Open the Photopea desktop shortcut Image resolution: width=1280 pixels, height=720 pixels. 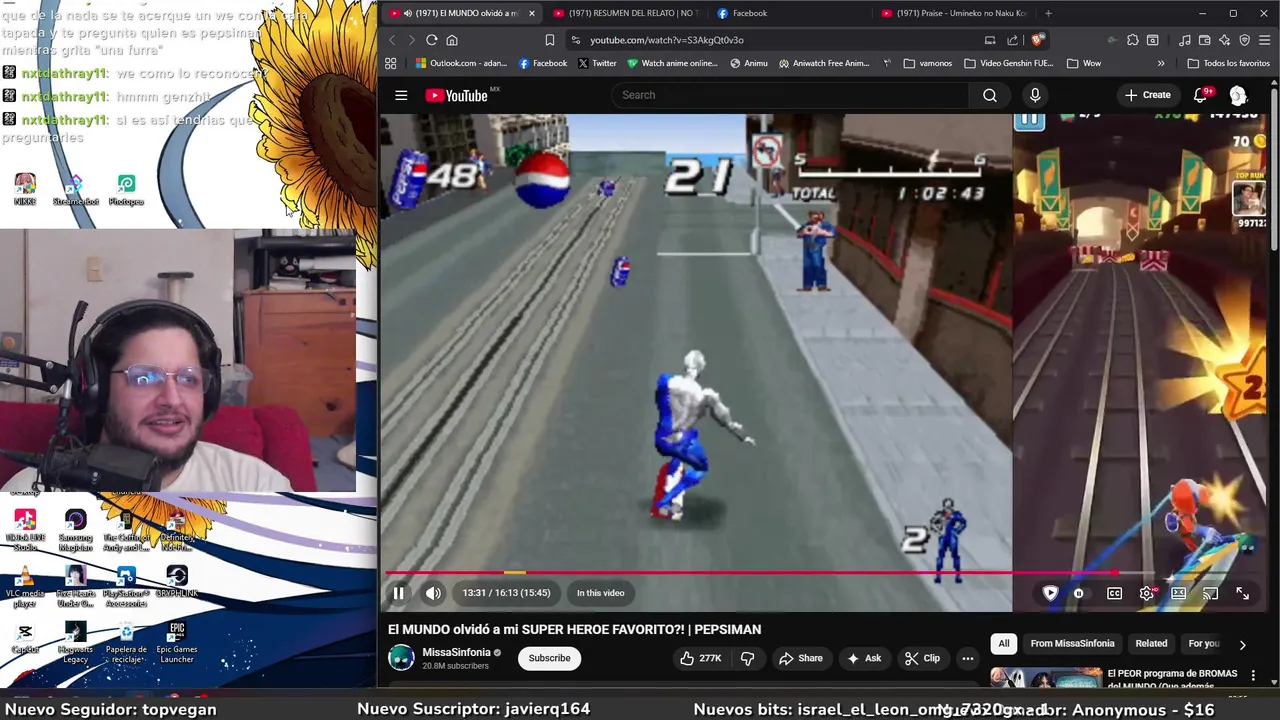(126, 190)
